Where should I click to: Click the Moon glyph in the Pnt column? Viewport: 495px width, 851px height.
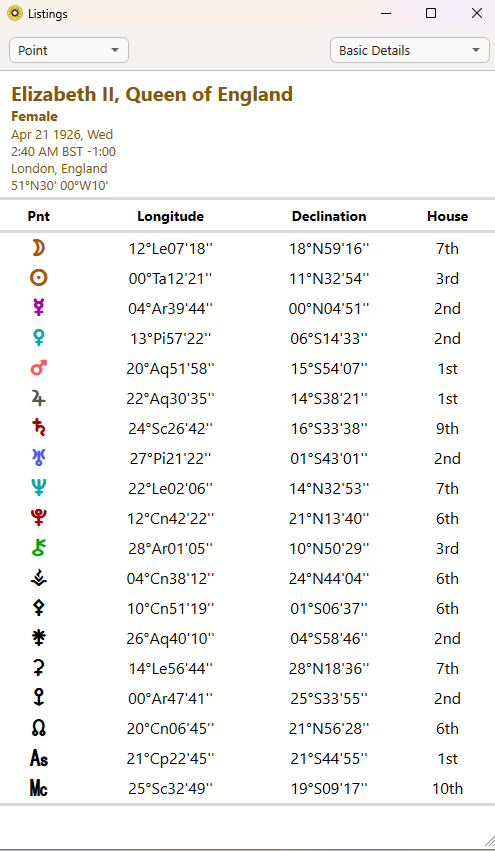[x=38, y=249]
